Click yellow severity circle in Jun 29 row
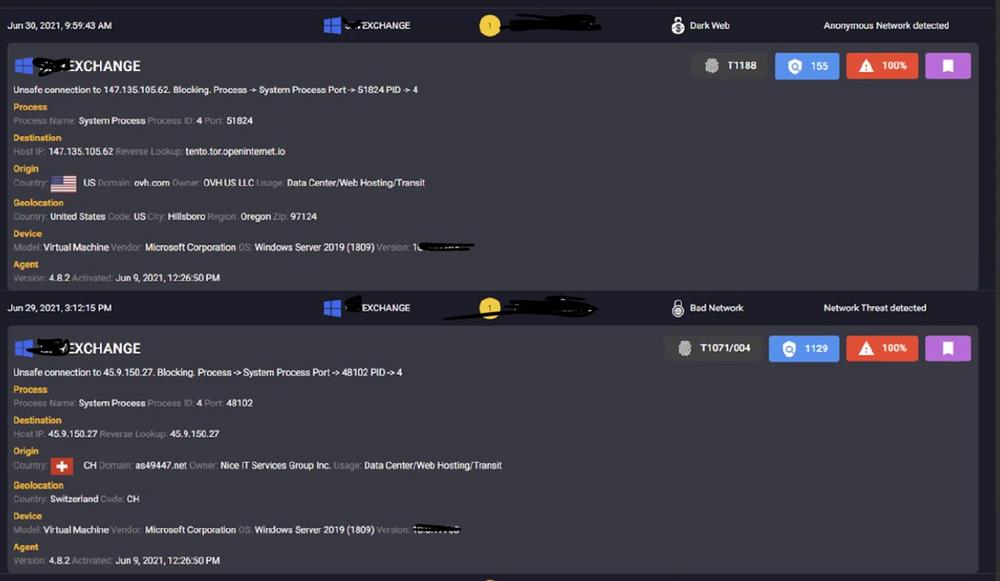The image size is (1000, 581). (x=490, y=308)
